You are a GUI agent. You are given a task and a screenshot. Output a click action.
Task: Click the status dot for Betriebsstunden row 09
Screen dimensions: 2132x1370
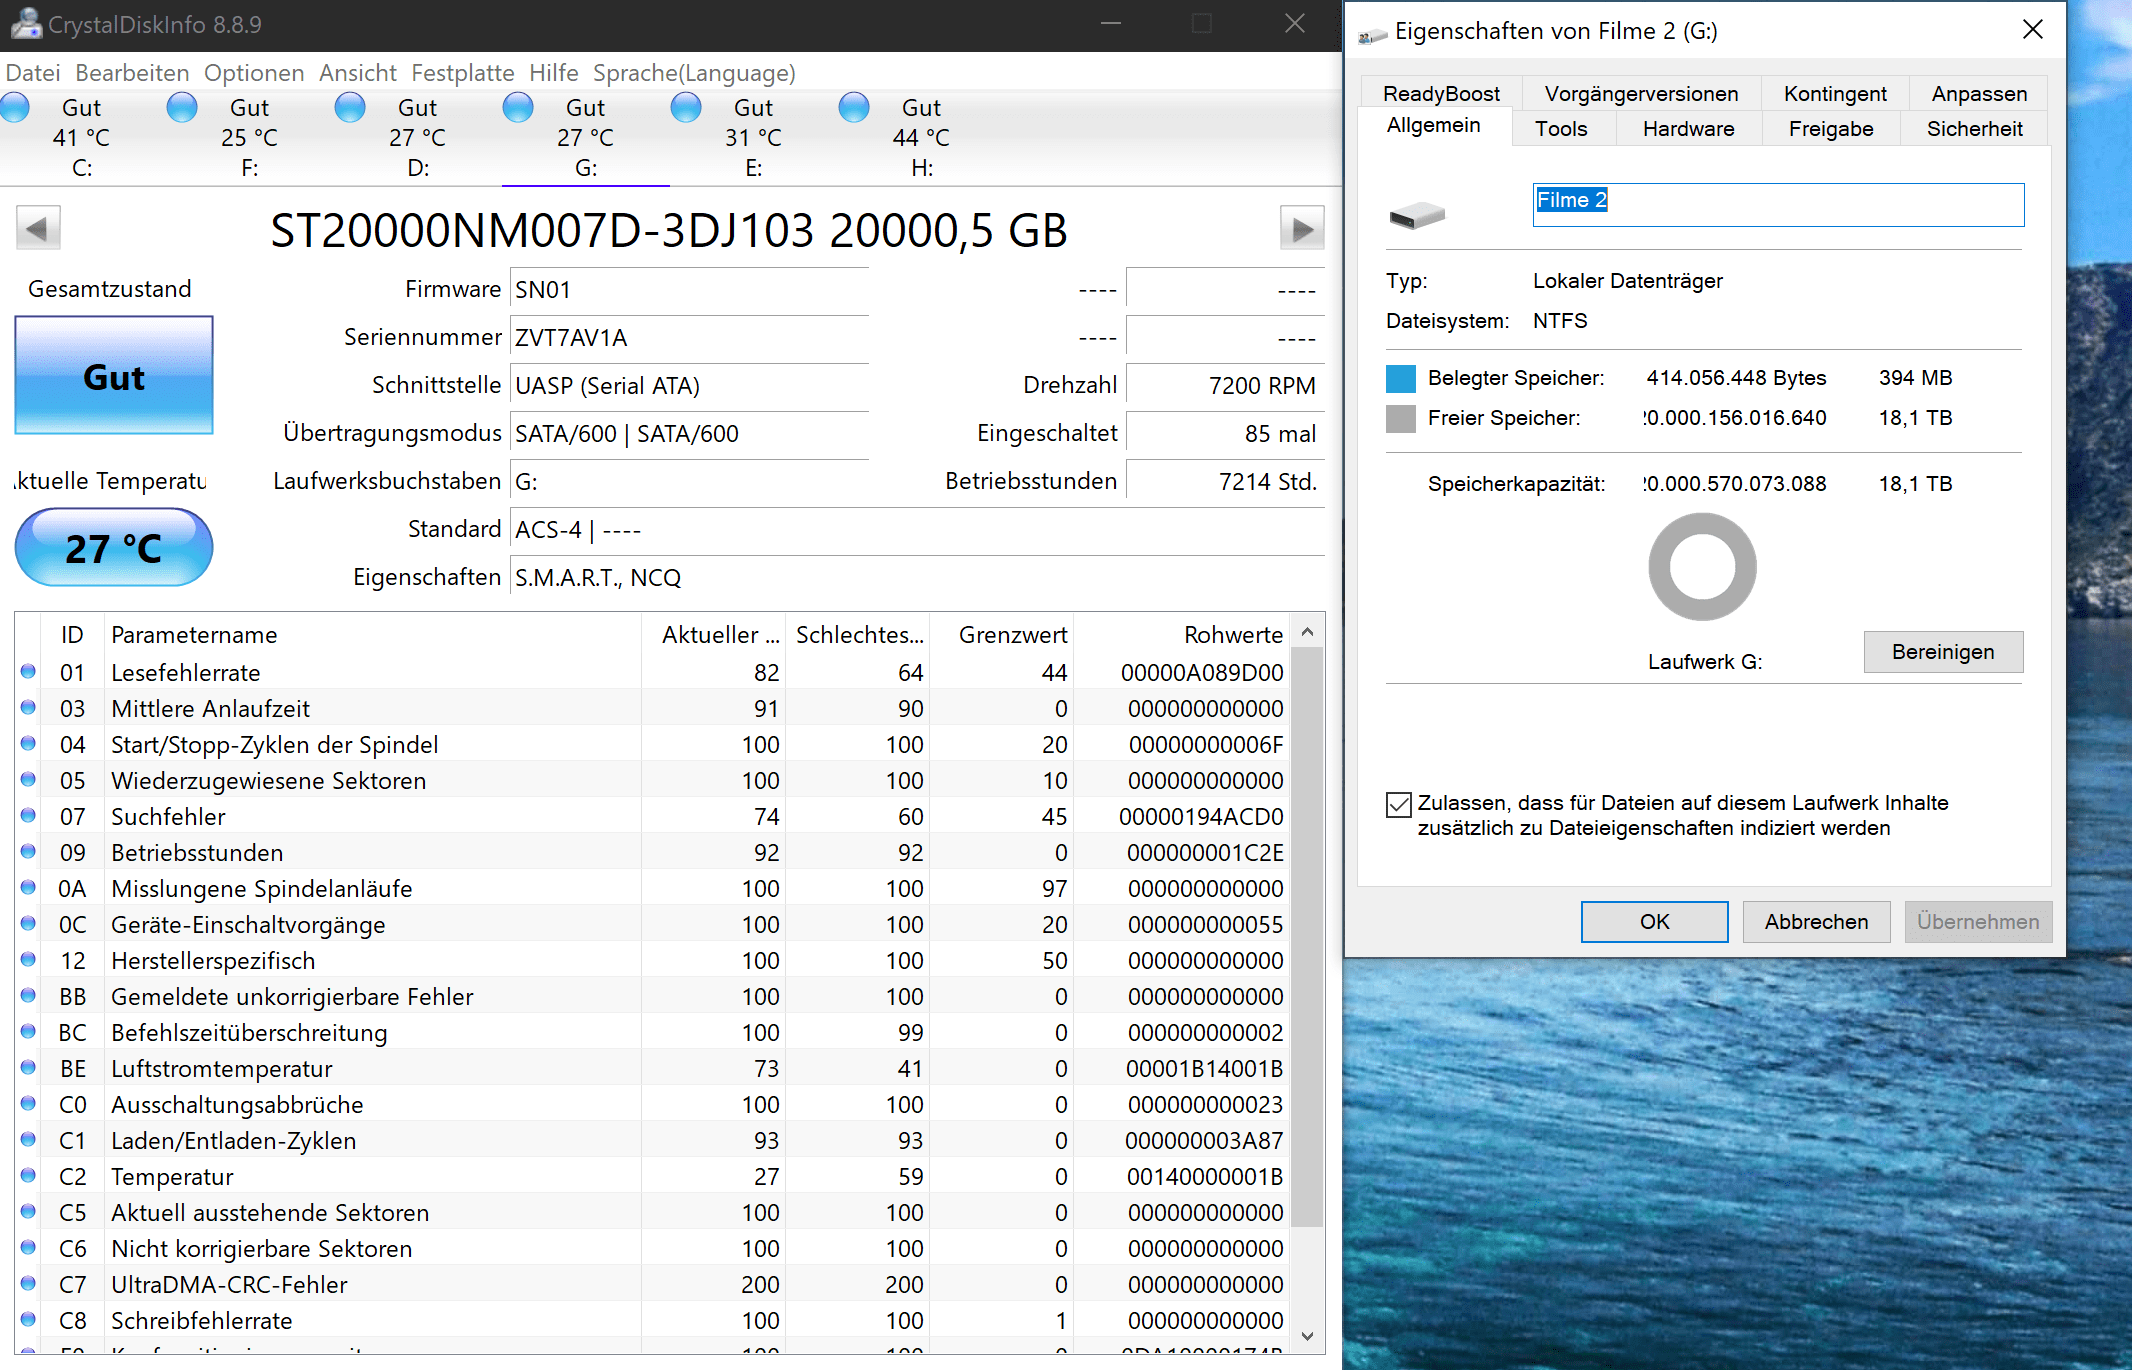click(28, 851)
